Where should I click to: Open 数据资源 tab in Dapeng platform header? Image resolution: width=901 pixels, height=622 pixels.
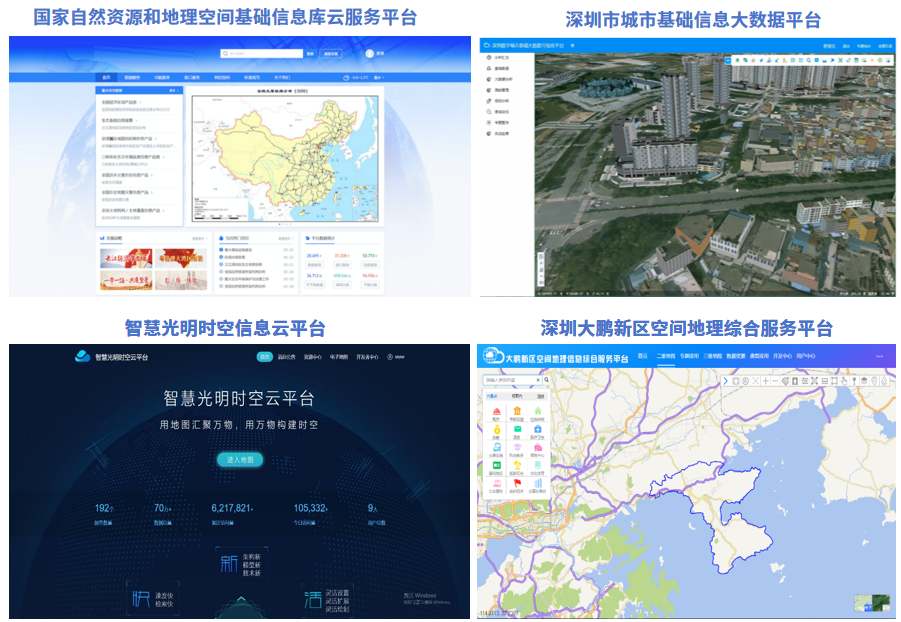[x=736, y=356]
